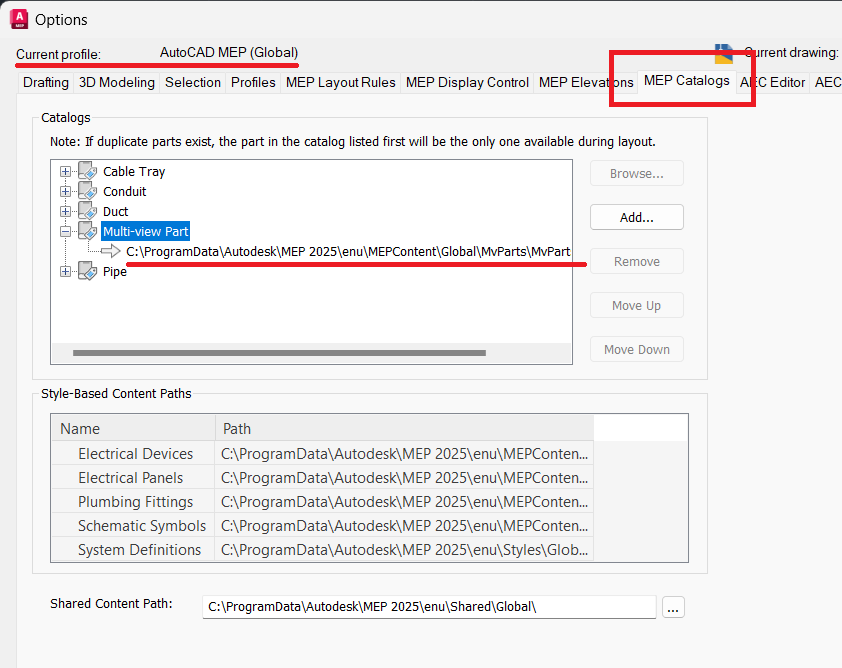Screen dimensions: 842x668
Task: Click the System Definitions path cell
Action: pyautogui.click(x=404, y=550)
